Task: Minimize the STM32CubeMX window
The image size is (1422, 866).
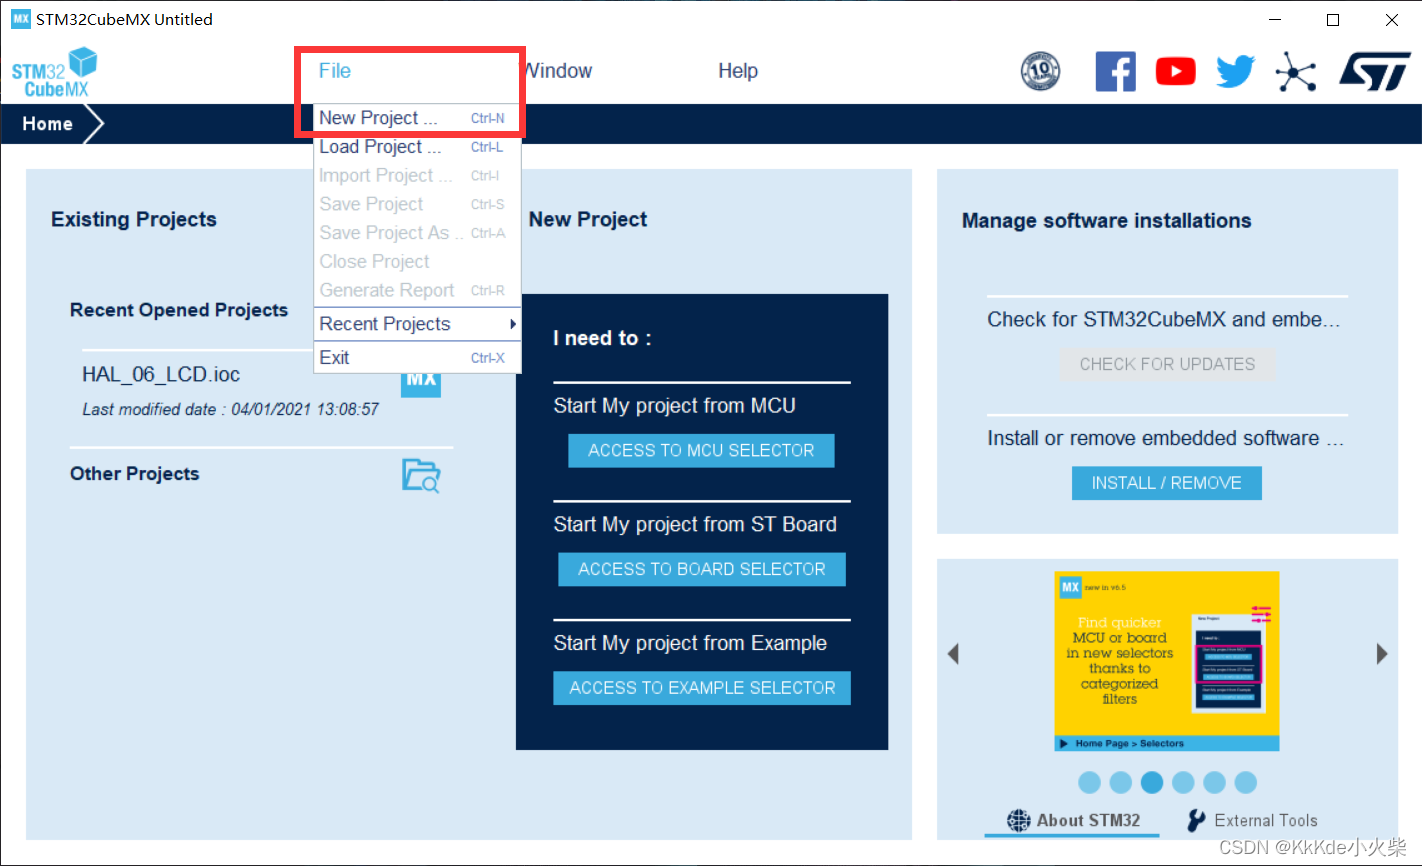Action: (1275, 20)
